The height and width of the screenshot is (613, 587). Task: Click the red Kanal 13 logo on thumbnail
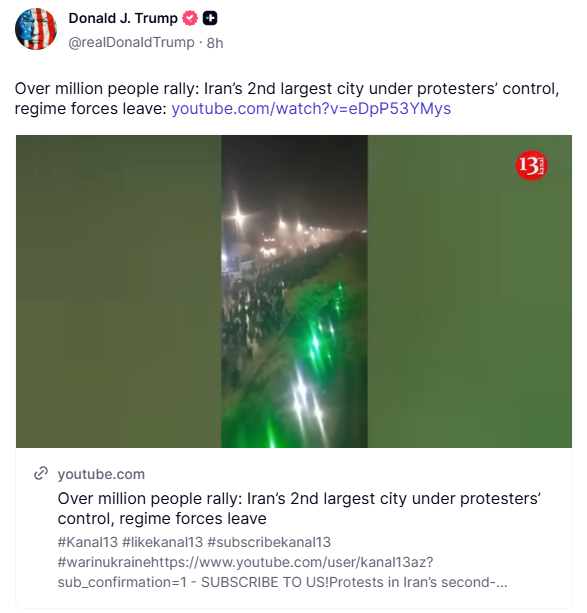tap(531, 165)
